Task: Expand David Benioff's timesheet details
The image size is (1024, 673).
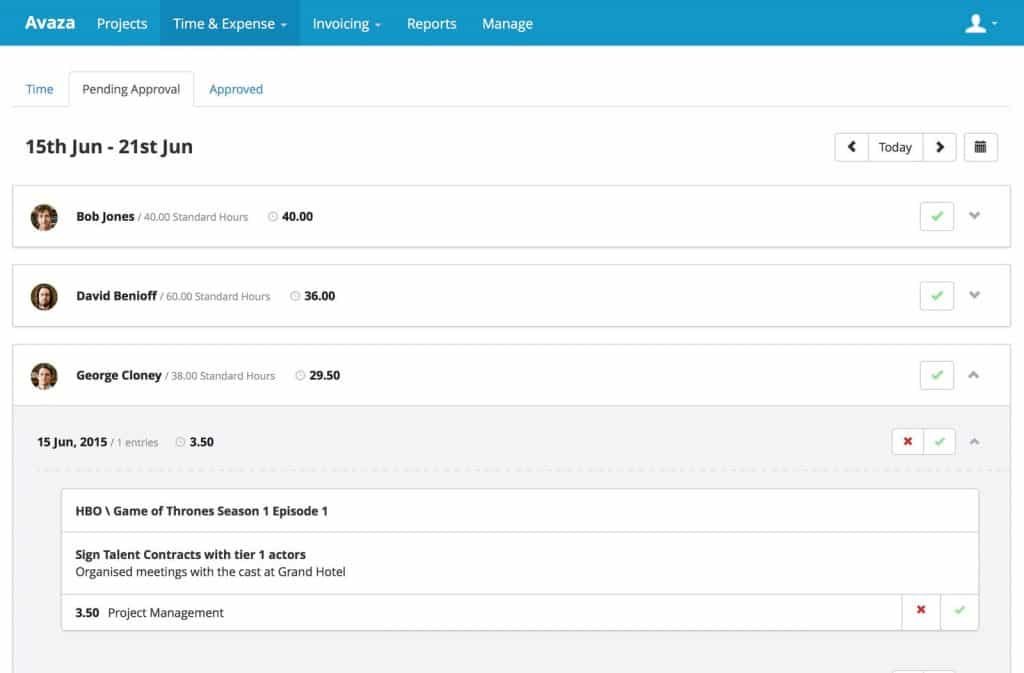Action: pos(975,296)
